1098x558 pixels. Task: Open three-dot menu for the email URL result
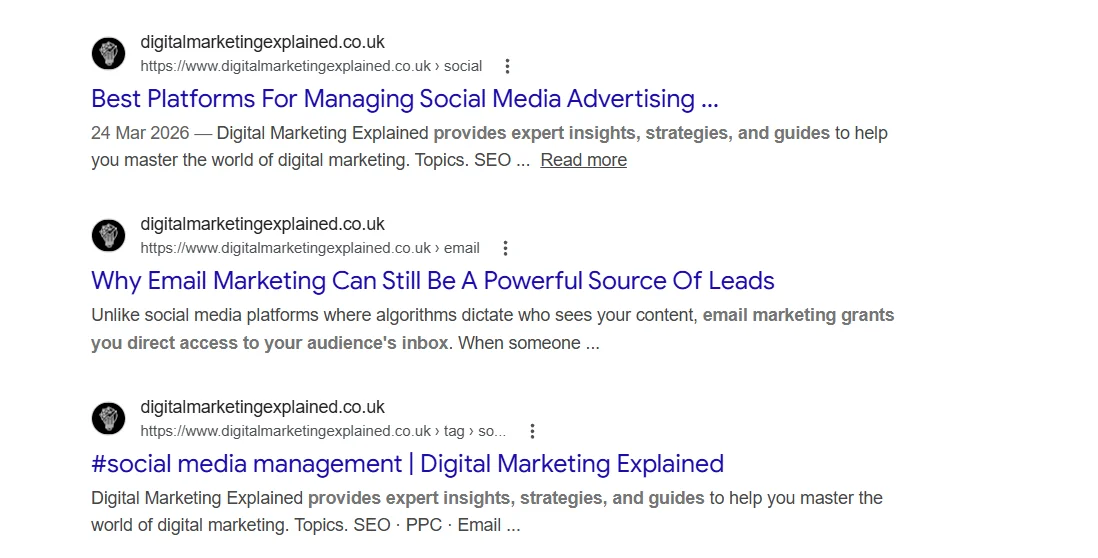click(505, 248)
